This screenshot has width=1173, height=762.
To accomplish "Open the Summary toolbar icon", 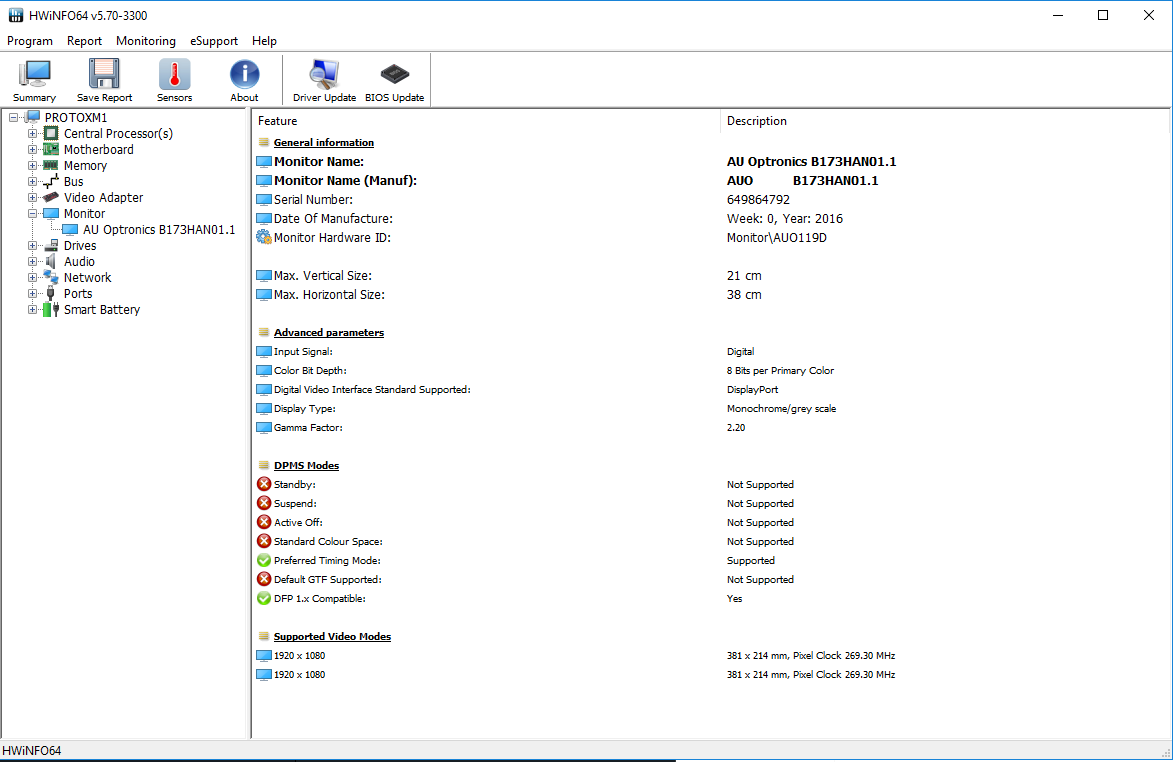I will pyautogui.click(x=34, y=80).
